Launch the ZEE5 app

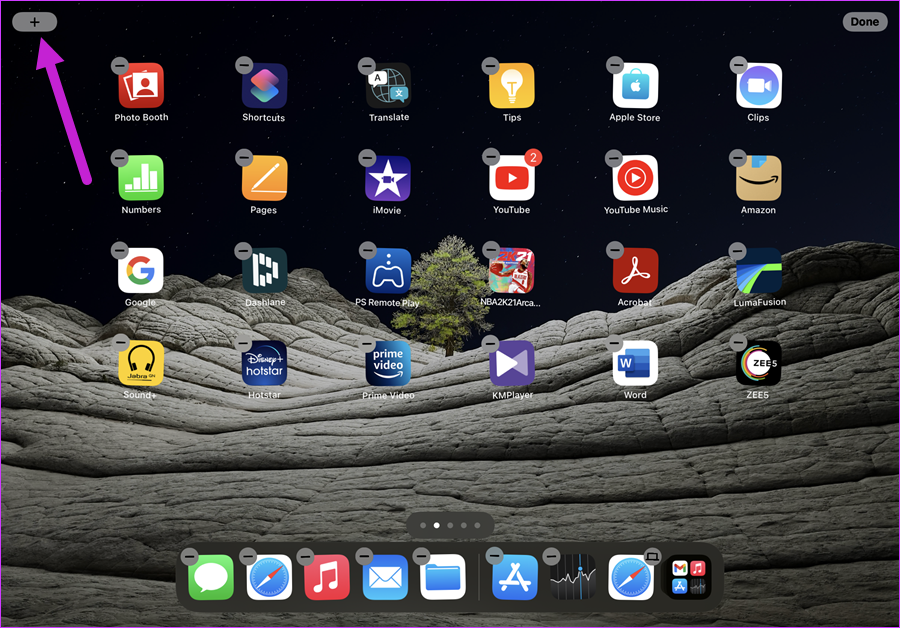coord(759,363)
